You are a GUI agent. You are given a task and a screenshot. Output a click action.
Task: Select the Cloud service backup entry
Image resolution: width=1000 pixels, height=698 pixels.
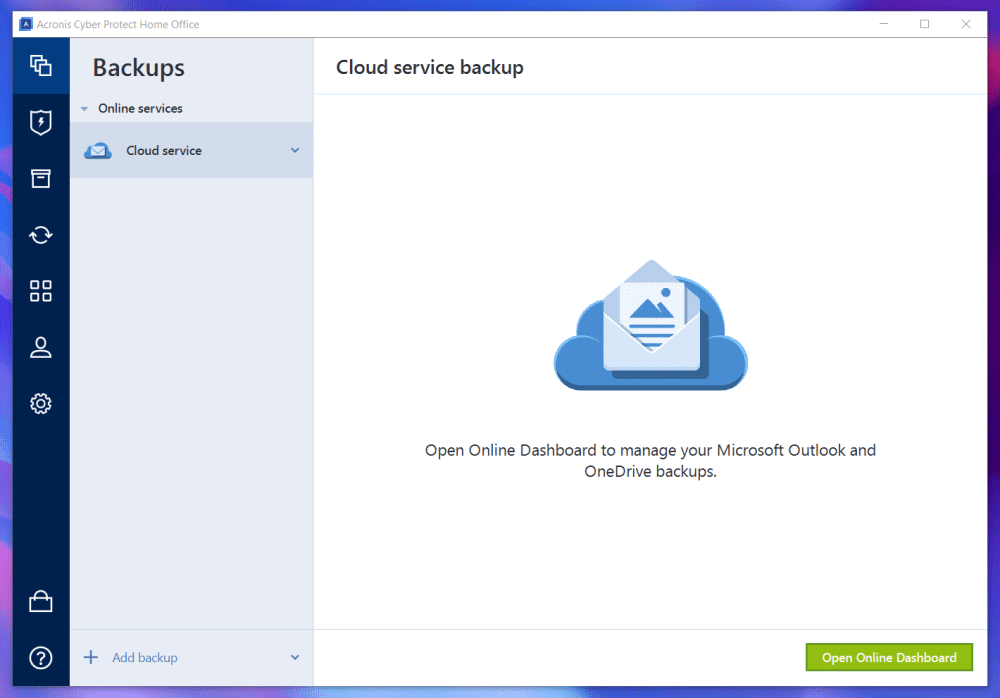pos(191,150)
